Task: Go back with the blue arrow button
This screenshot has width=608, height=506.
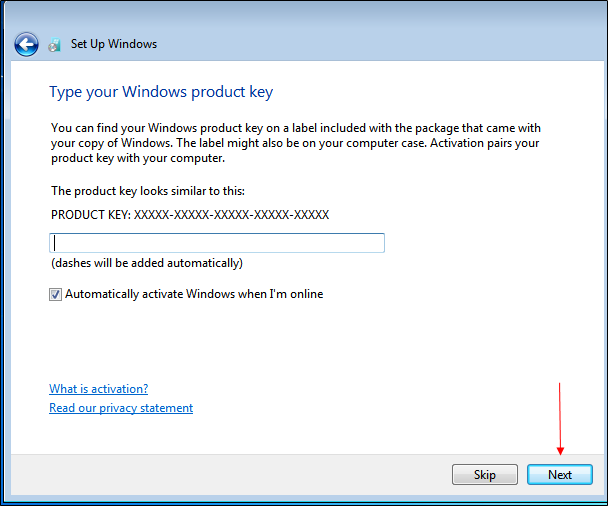Action: tap(26, 45)
